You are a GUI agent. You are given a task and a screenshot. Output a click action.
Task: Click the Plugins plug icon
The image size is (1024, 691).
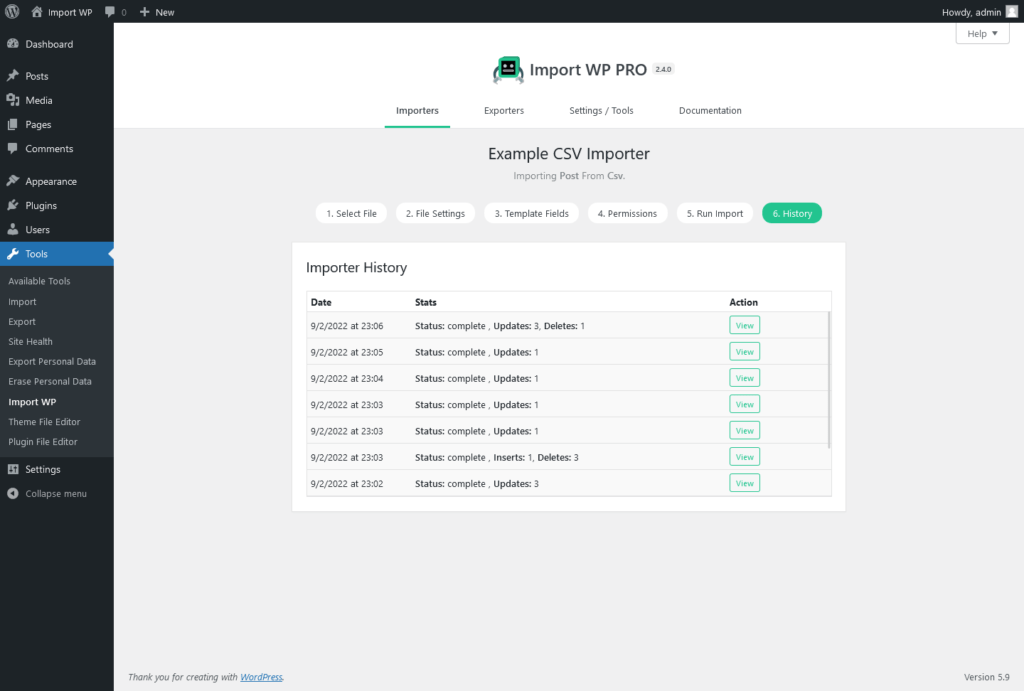coord(12,205)
